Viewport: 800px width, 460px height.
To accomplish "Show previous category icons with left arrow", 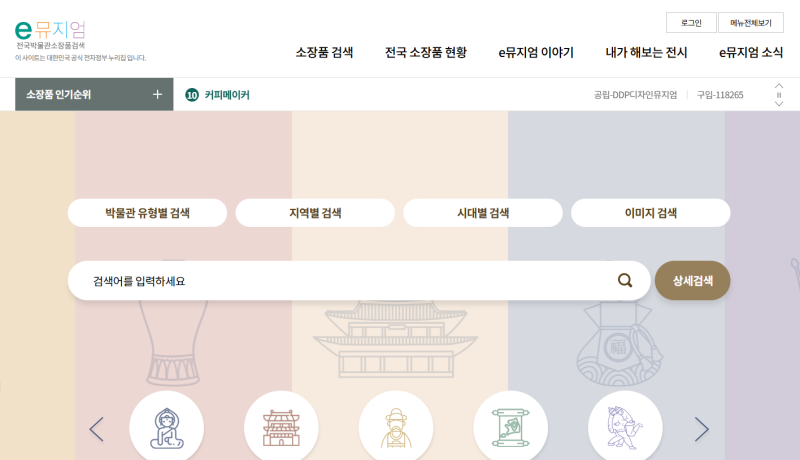I will pyautogui.click(x=96, y=429).
